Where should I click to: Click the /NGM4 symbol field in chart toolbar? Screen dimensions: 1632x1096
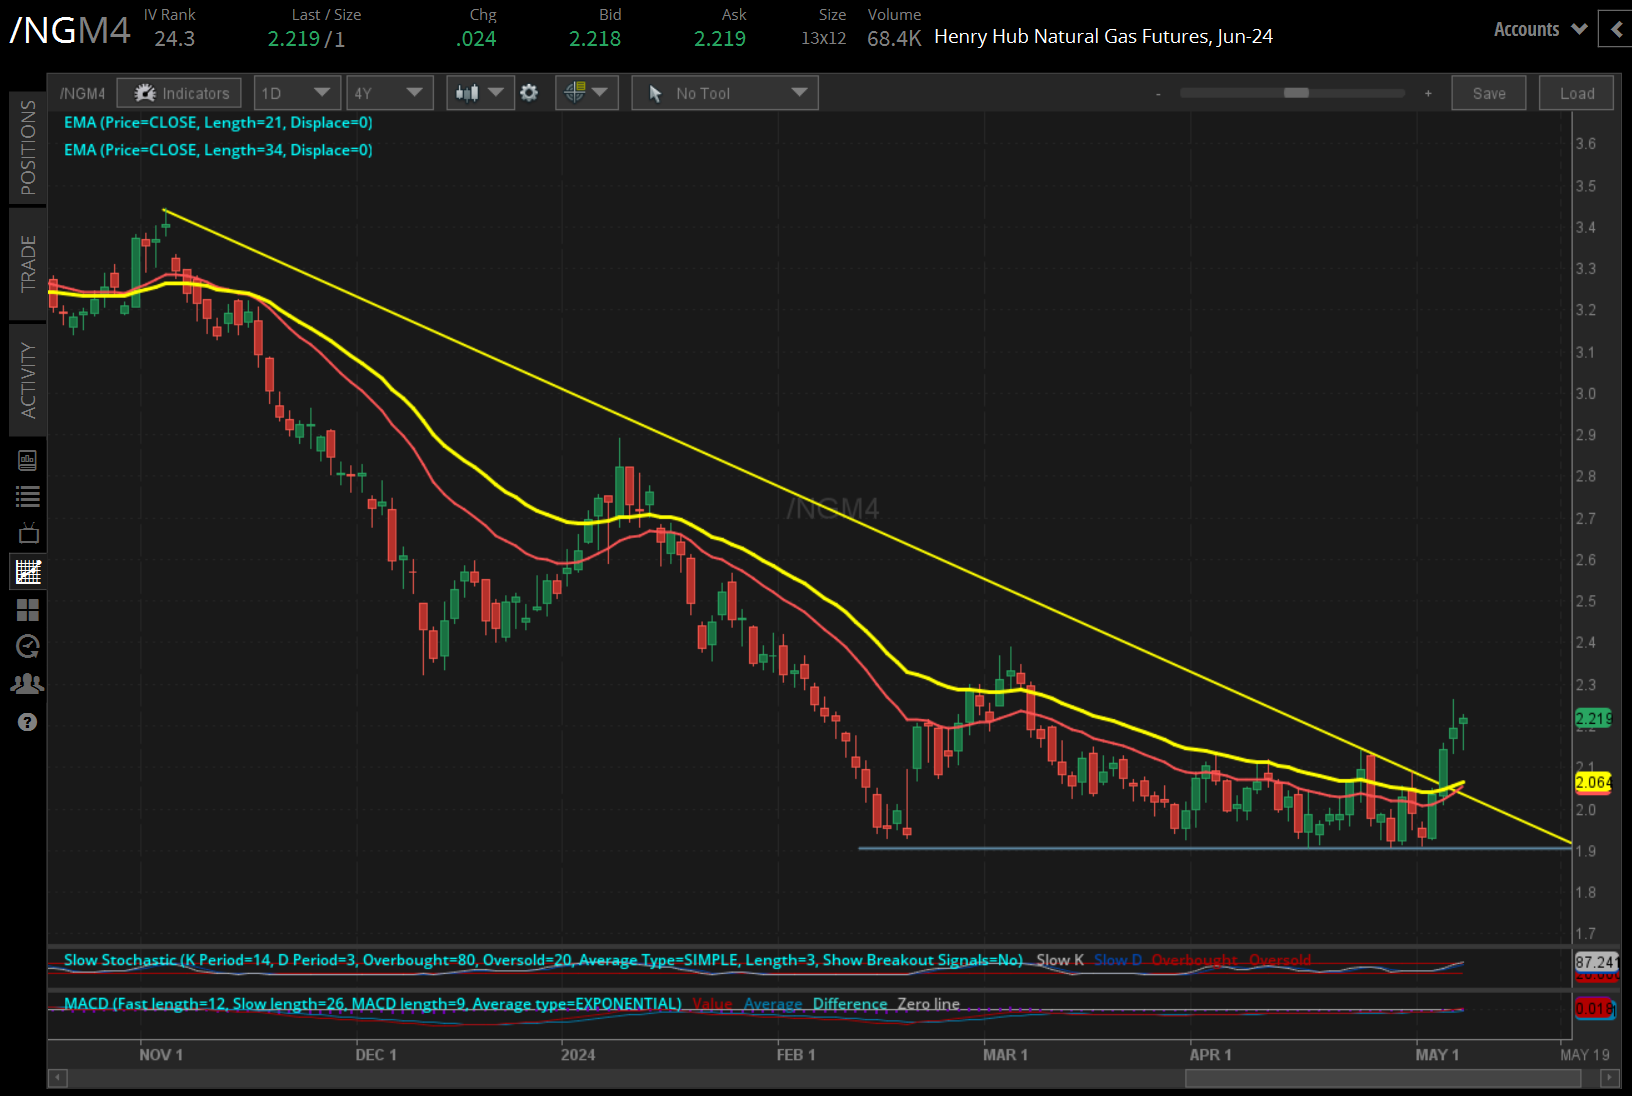pos(83,93)
